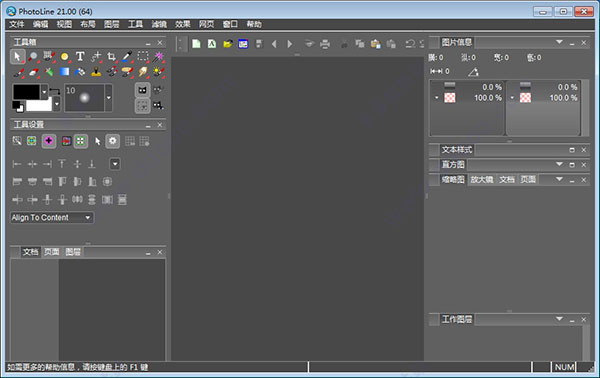Select the yellow circle shape tool
The image size is (600, 378).
[x=65, y=57]
